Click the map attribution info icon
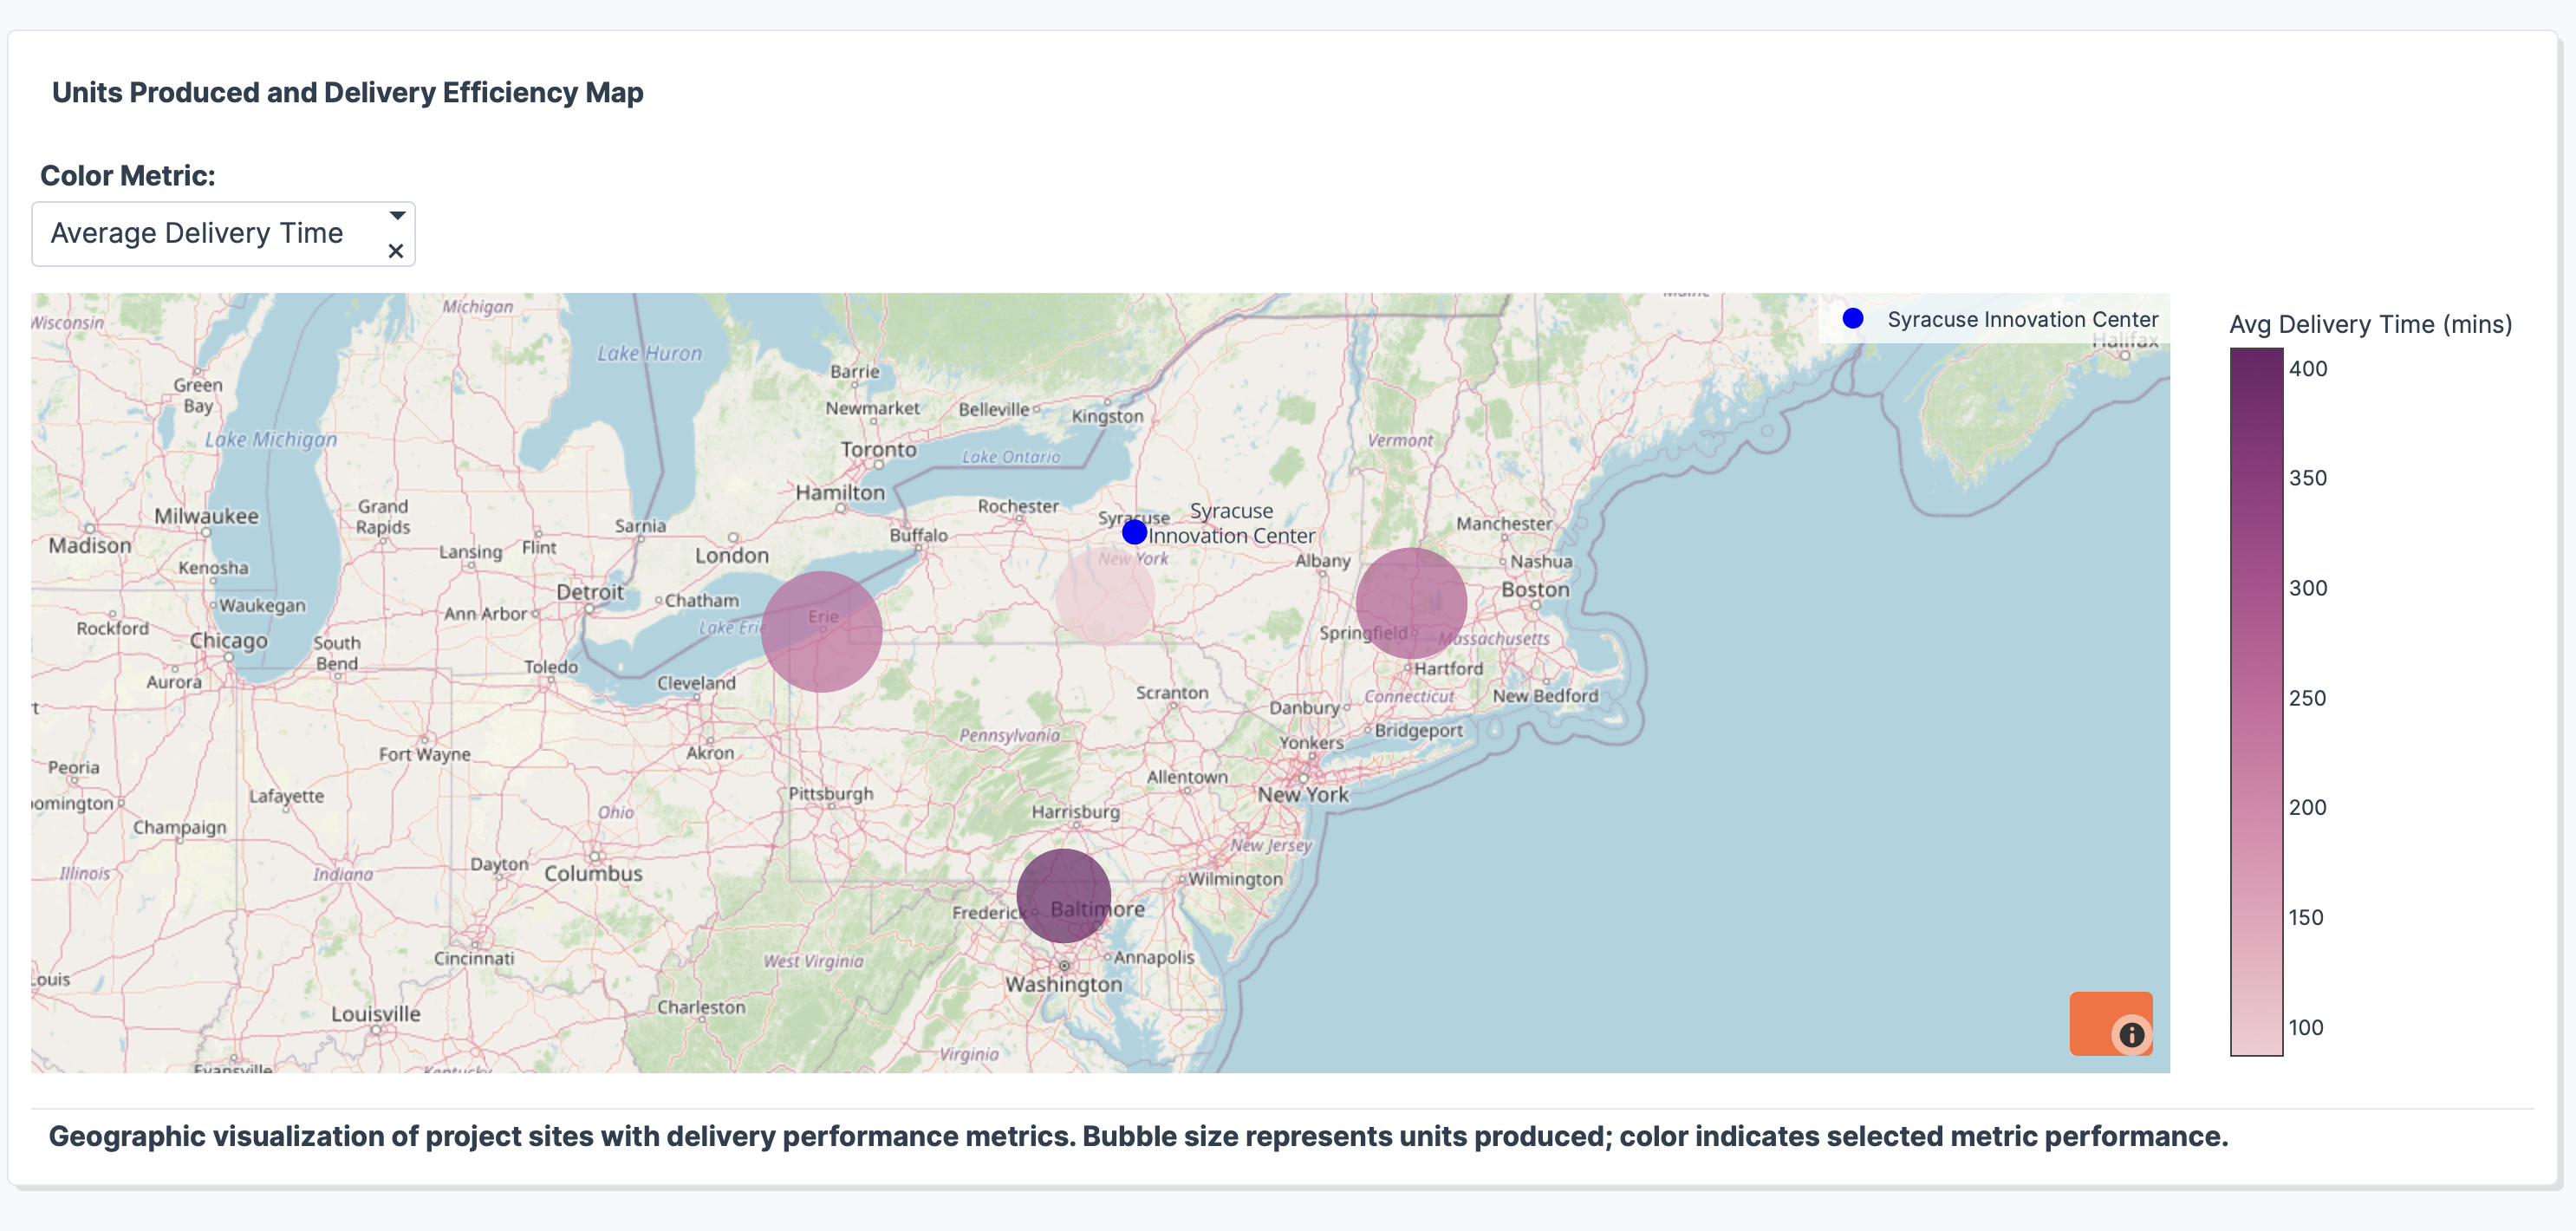 click(x=2131, y=1035)
